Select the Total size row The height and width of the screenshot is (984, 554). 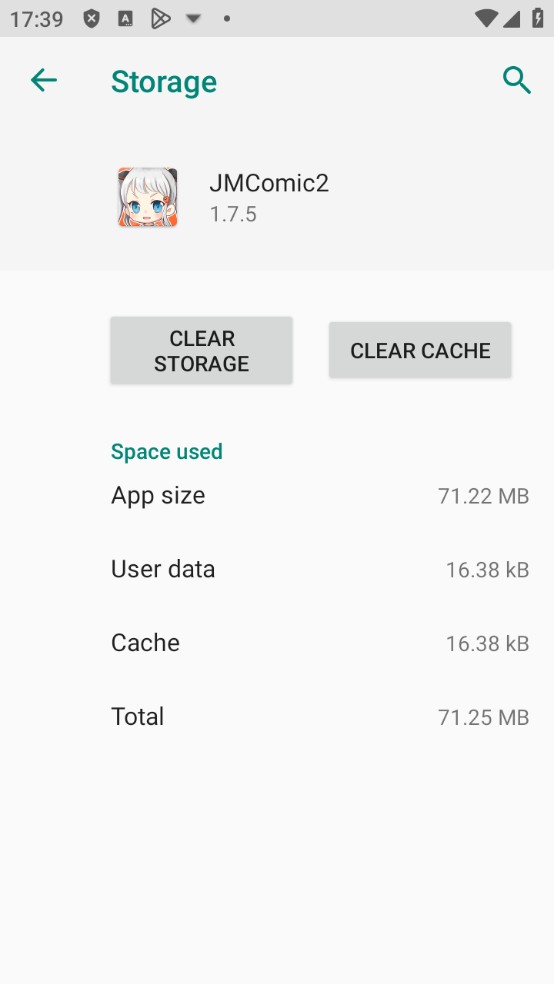point(320,717)
